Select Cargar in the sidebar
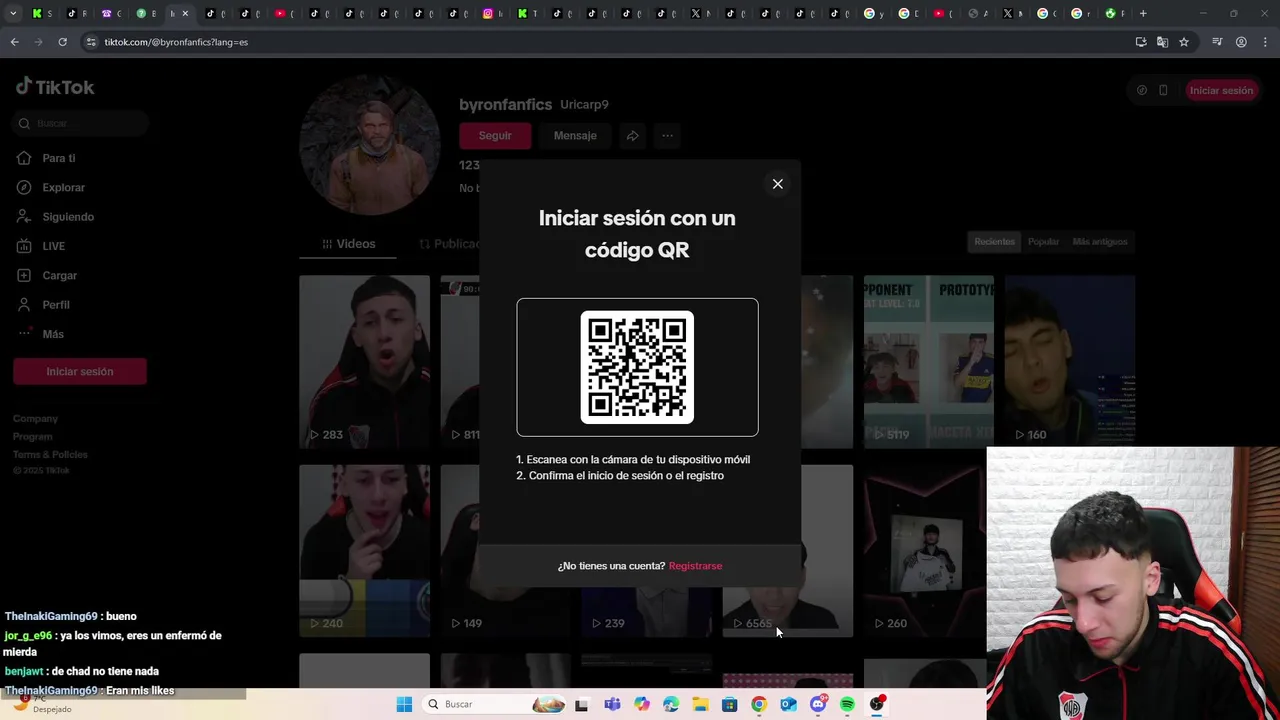The image size is (1280, 720). click(x=59, y=275)
